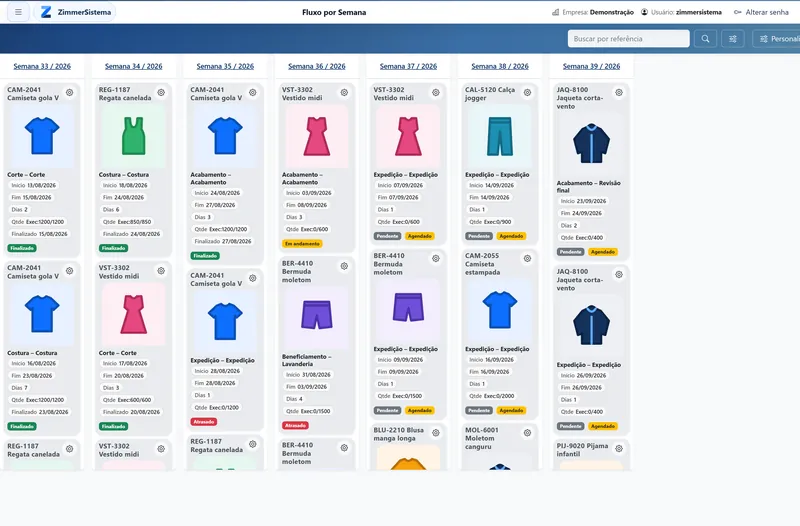
Task: Click 'Finalizado 27/08/2026' text
Action: (x=222, y=241)
